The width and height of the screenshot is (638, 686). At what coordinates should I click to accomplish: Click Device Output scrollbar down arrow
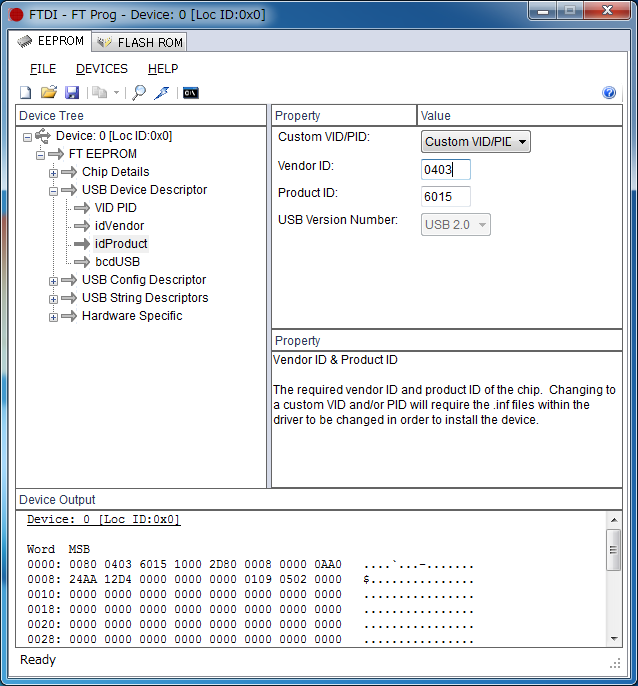(614, 639)
